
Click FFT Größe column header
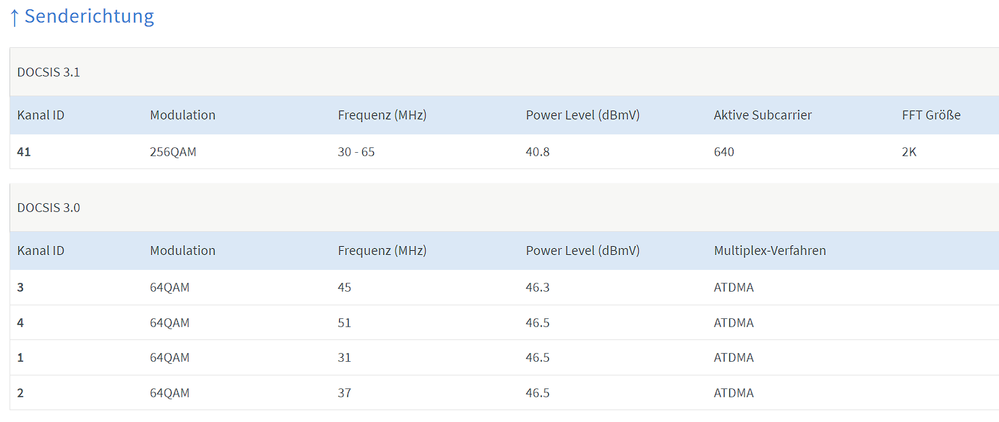(931, 115)
